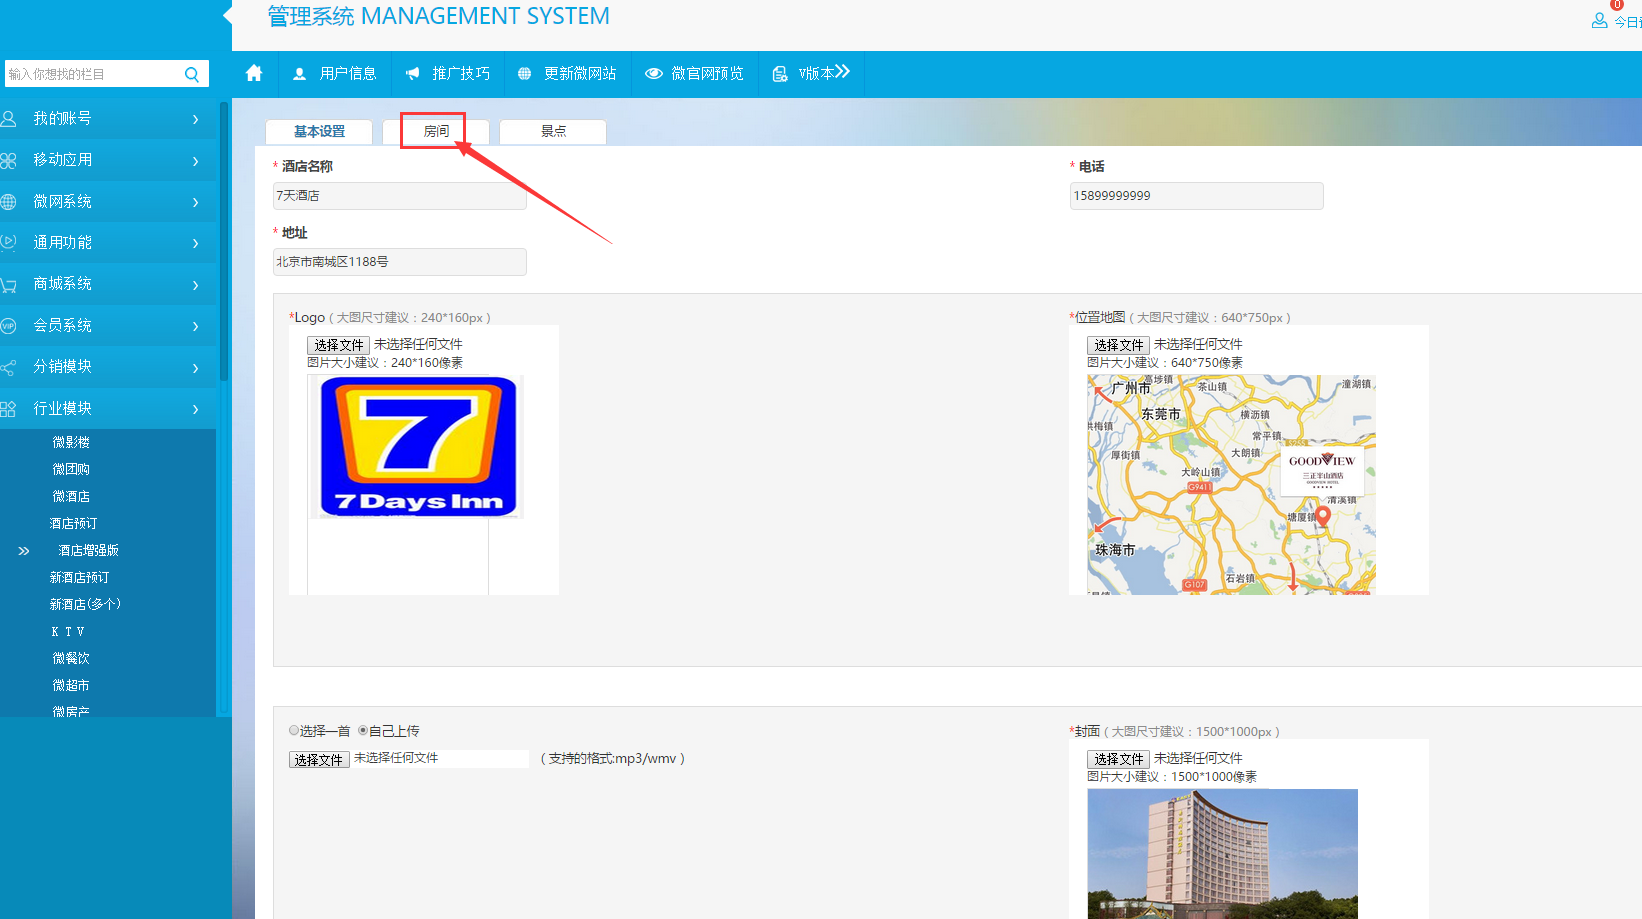Click the 酒店名称 input field
Viewport: 1642px width, 919px height.
point(400,196)
